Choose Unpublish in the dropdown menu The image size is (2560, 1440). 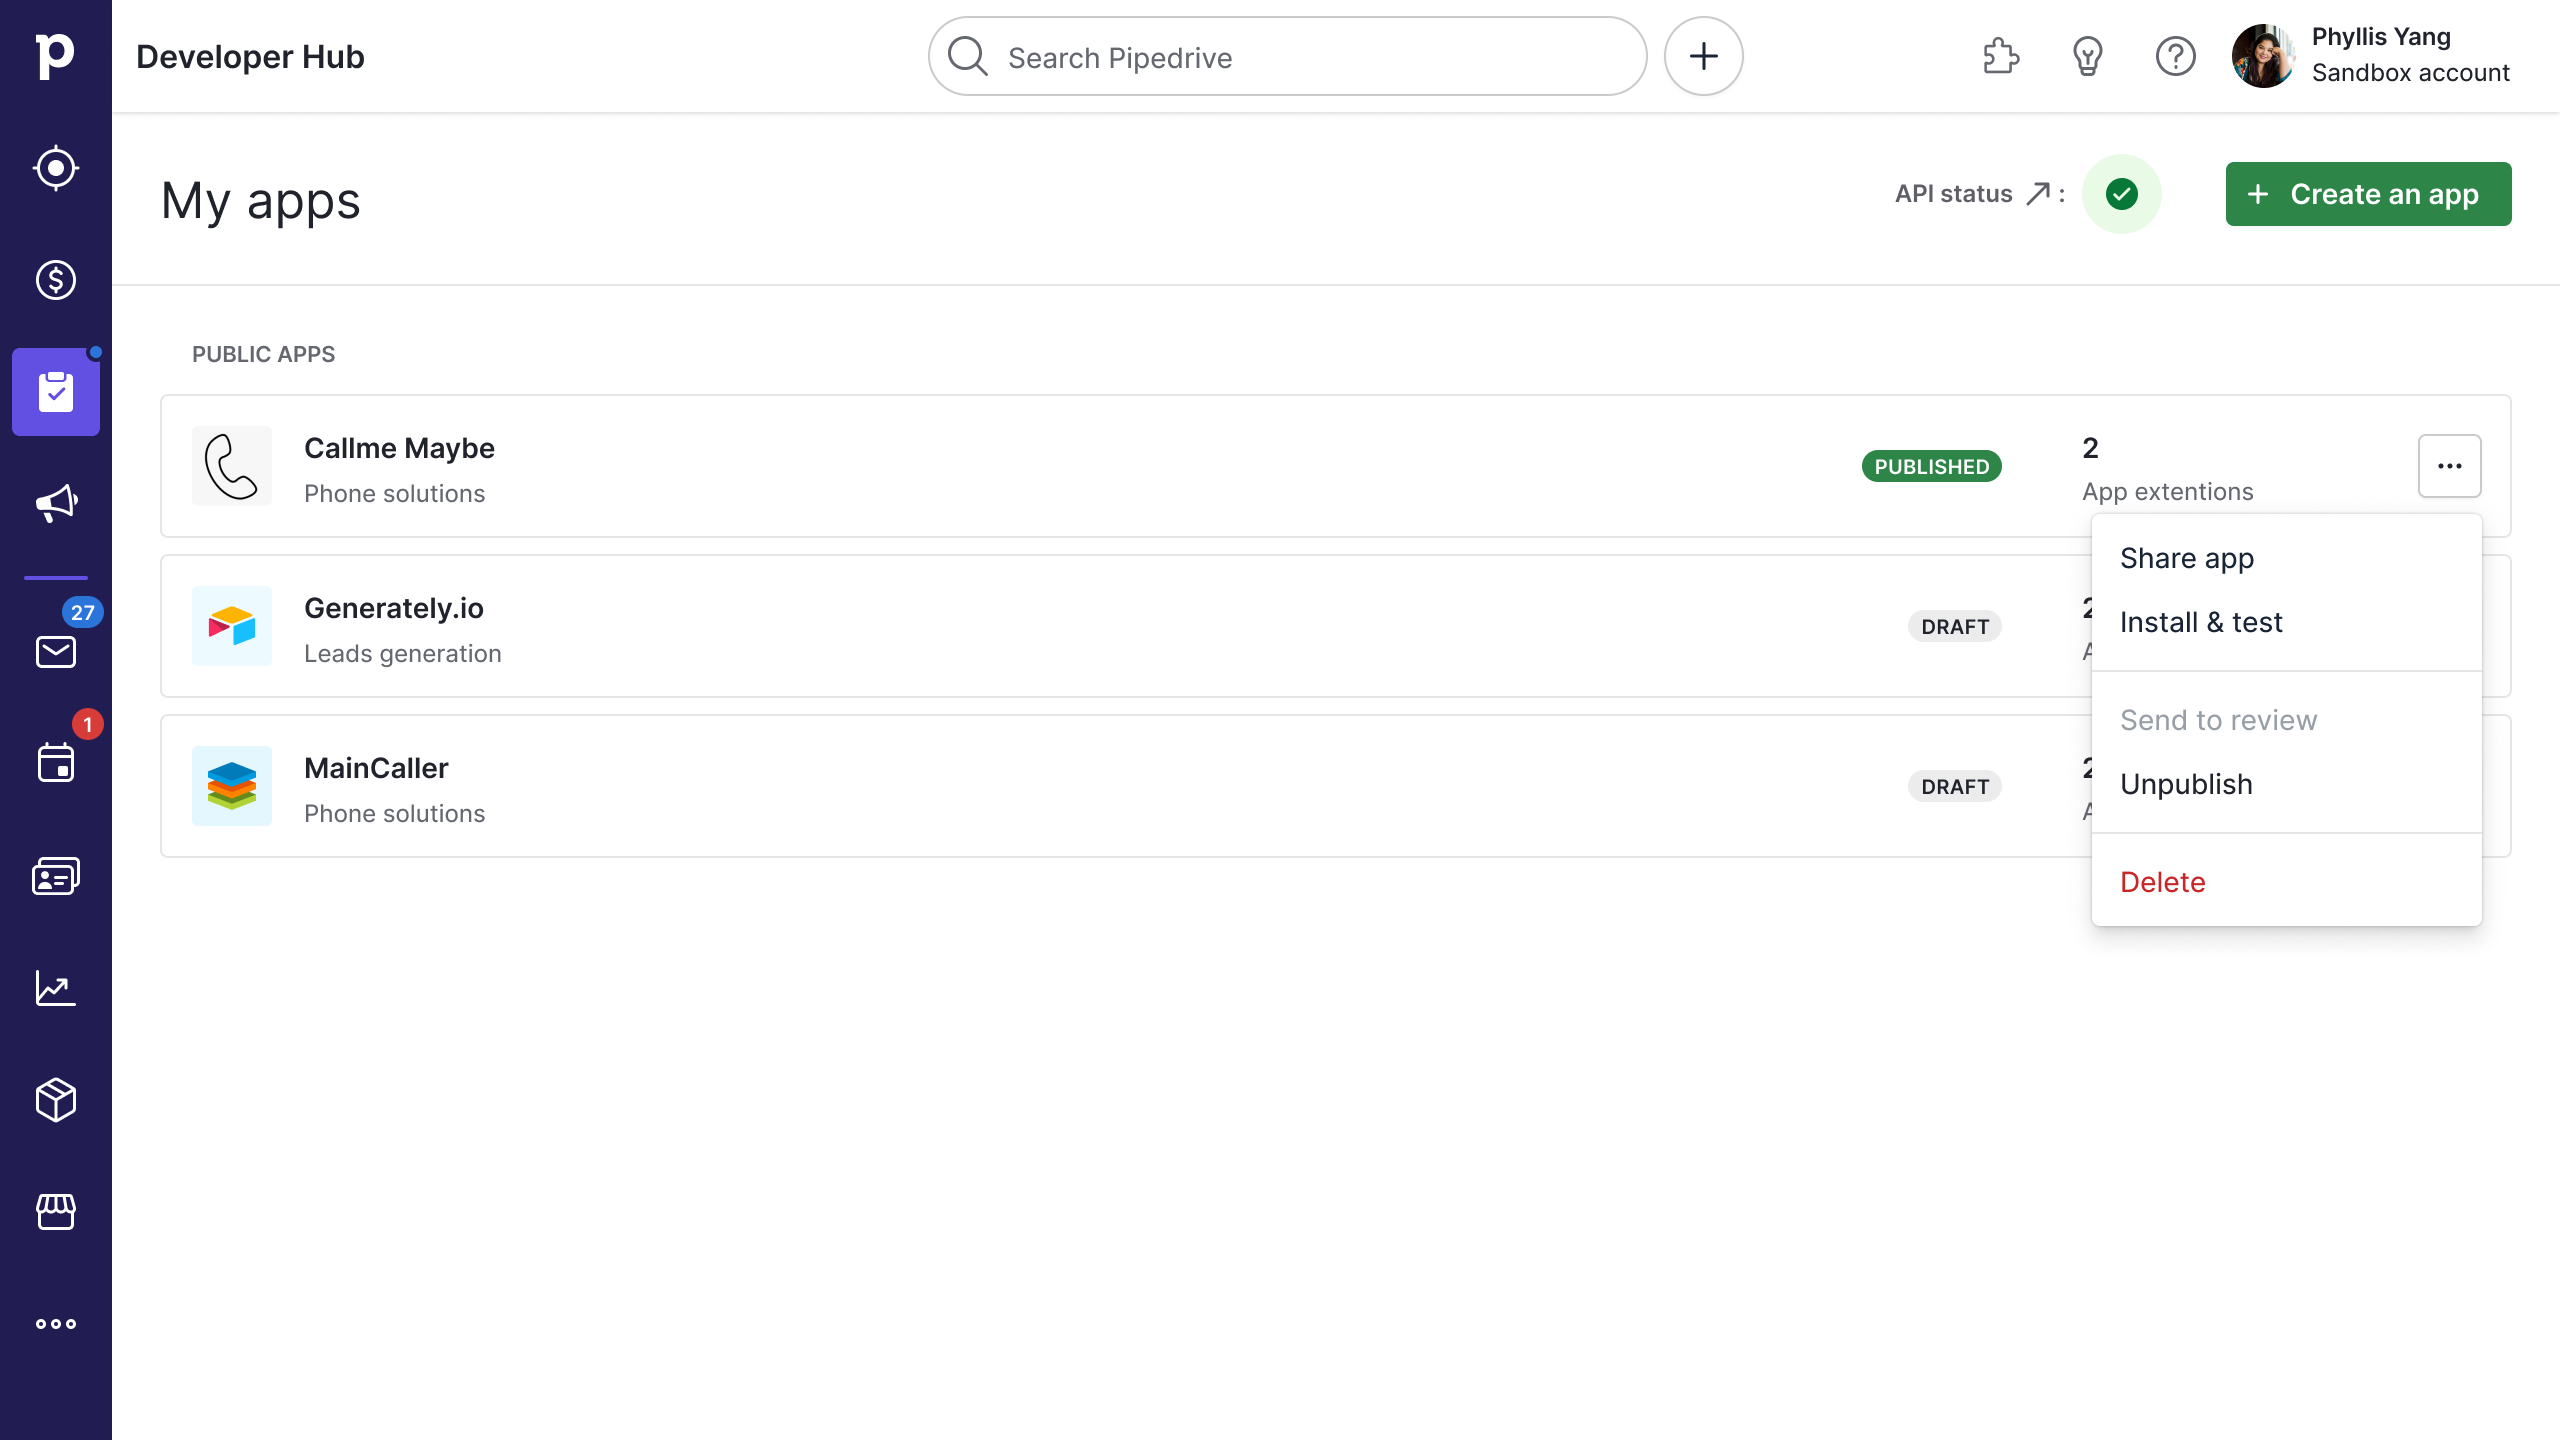coord(2186,784)
